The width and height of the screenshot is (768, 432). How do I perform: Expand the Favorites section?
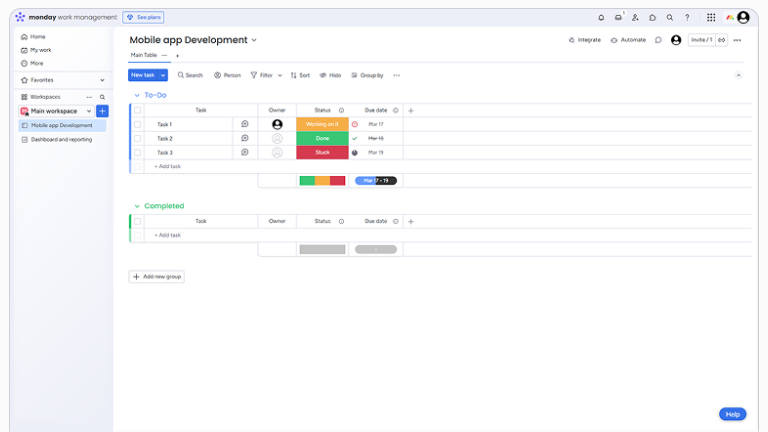[x=102, y=80]
